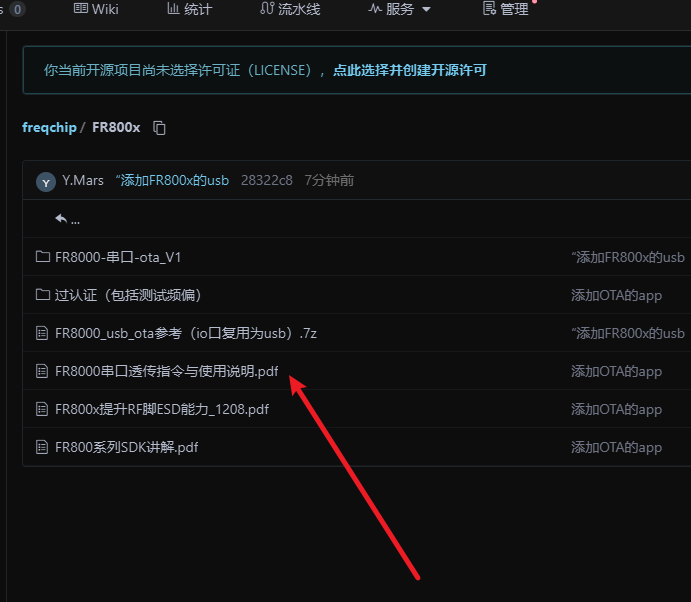This screenshot has width=691, height=602.
Task: Click file icon of FR8000串口透传指令与使用说明.pdf
Action: pos(42,371)
